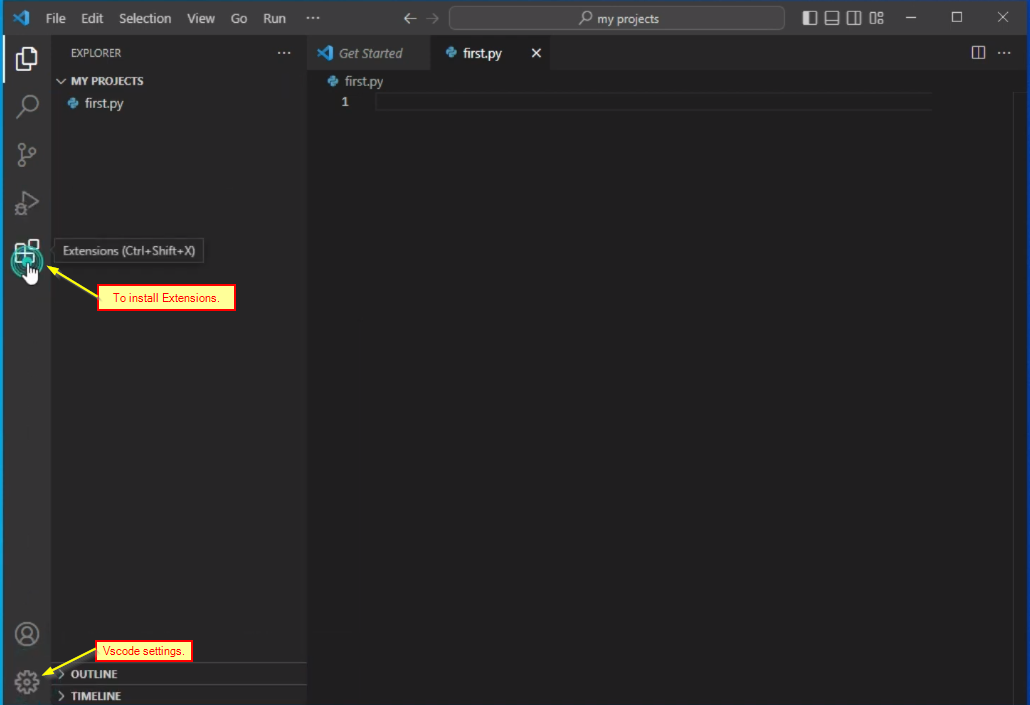Click the navigate back arrow
This screenshot has width=1030, height=705.
(x=409, y=17)
